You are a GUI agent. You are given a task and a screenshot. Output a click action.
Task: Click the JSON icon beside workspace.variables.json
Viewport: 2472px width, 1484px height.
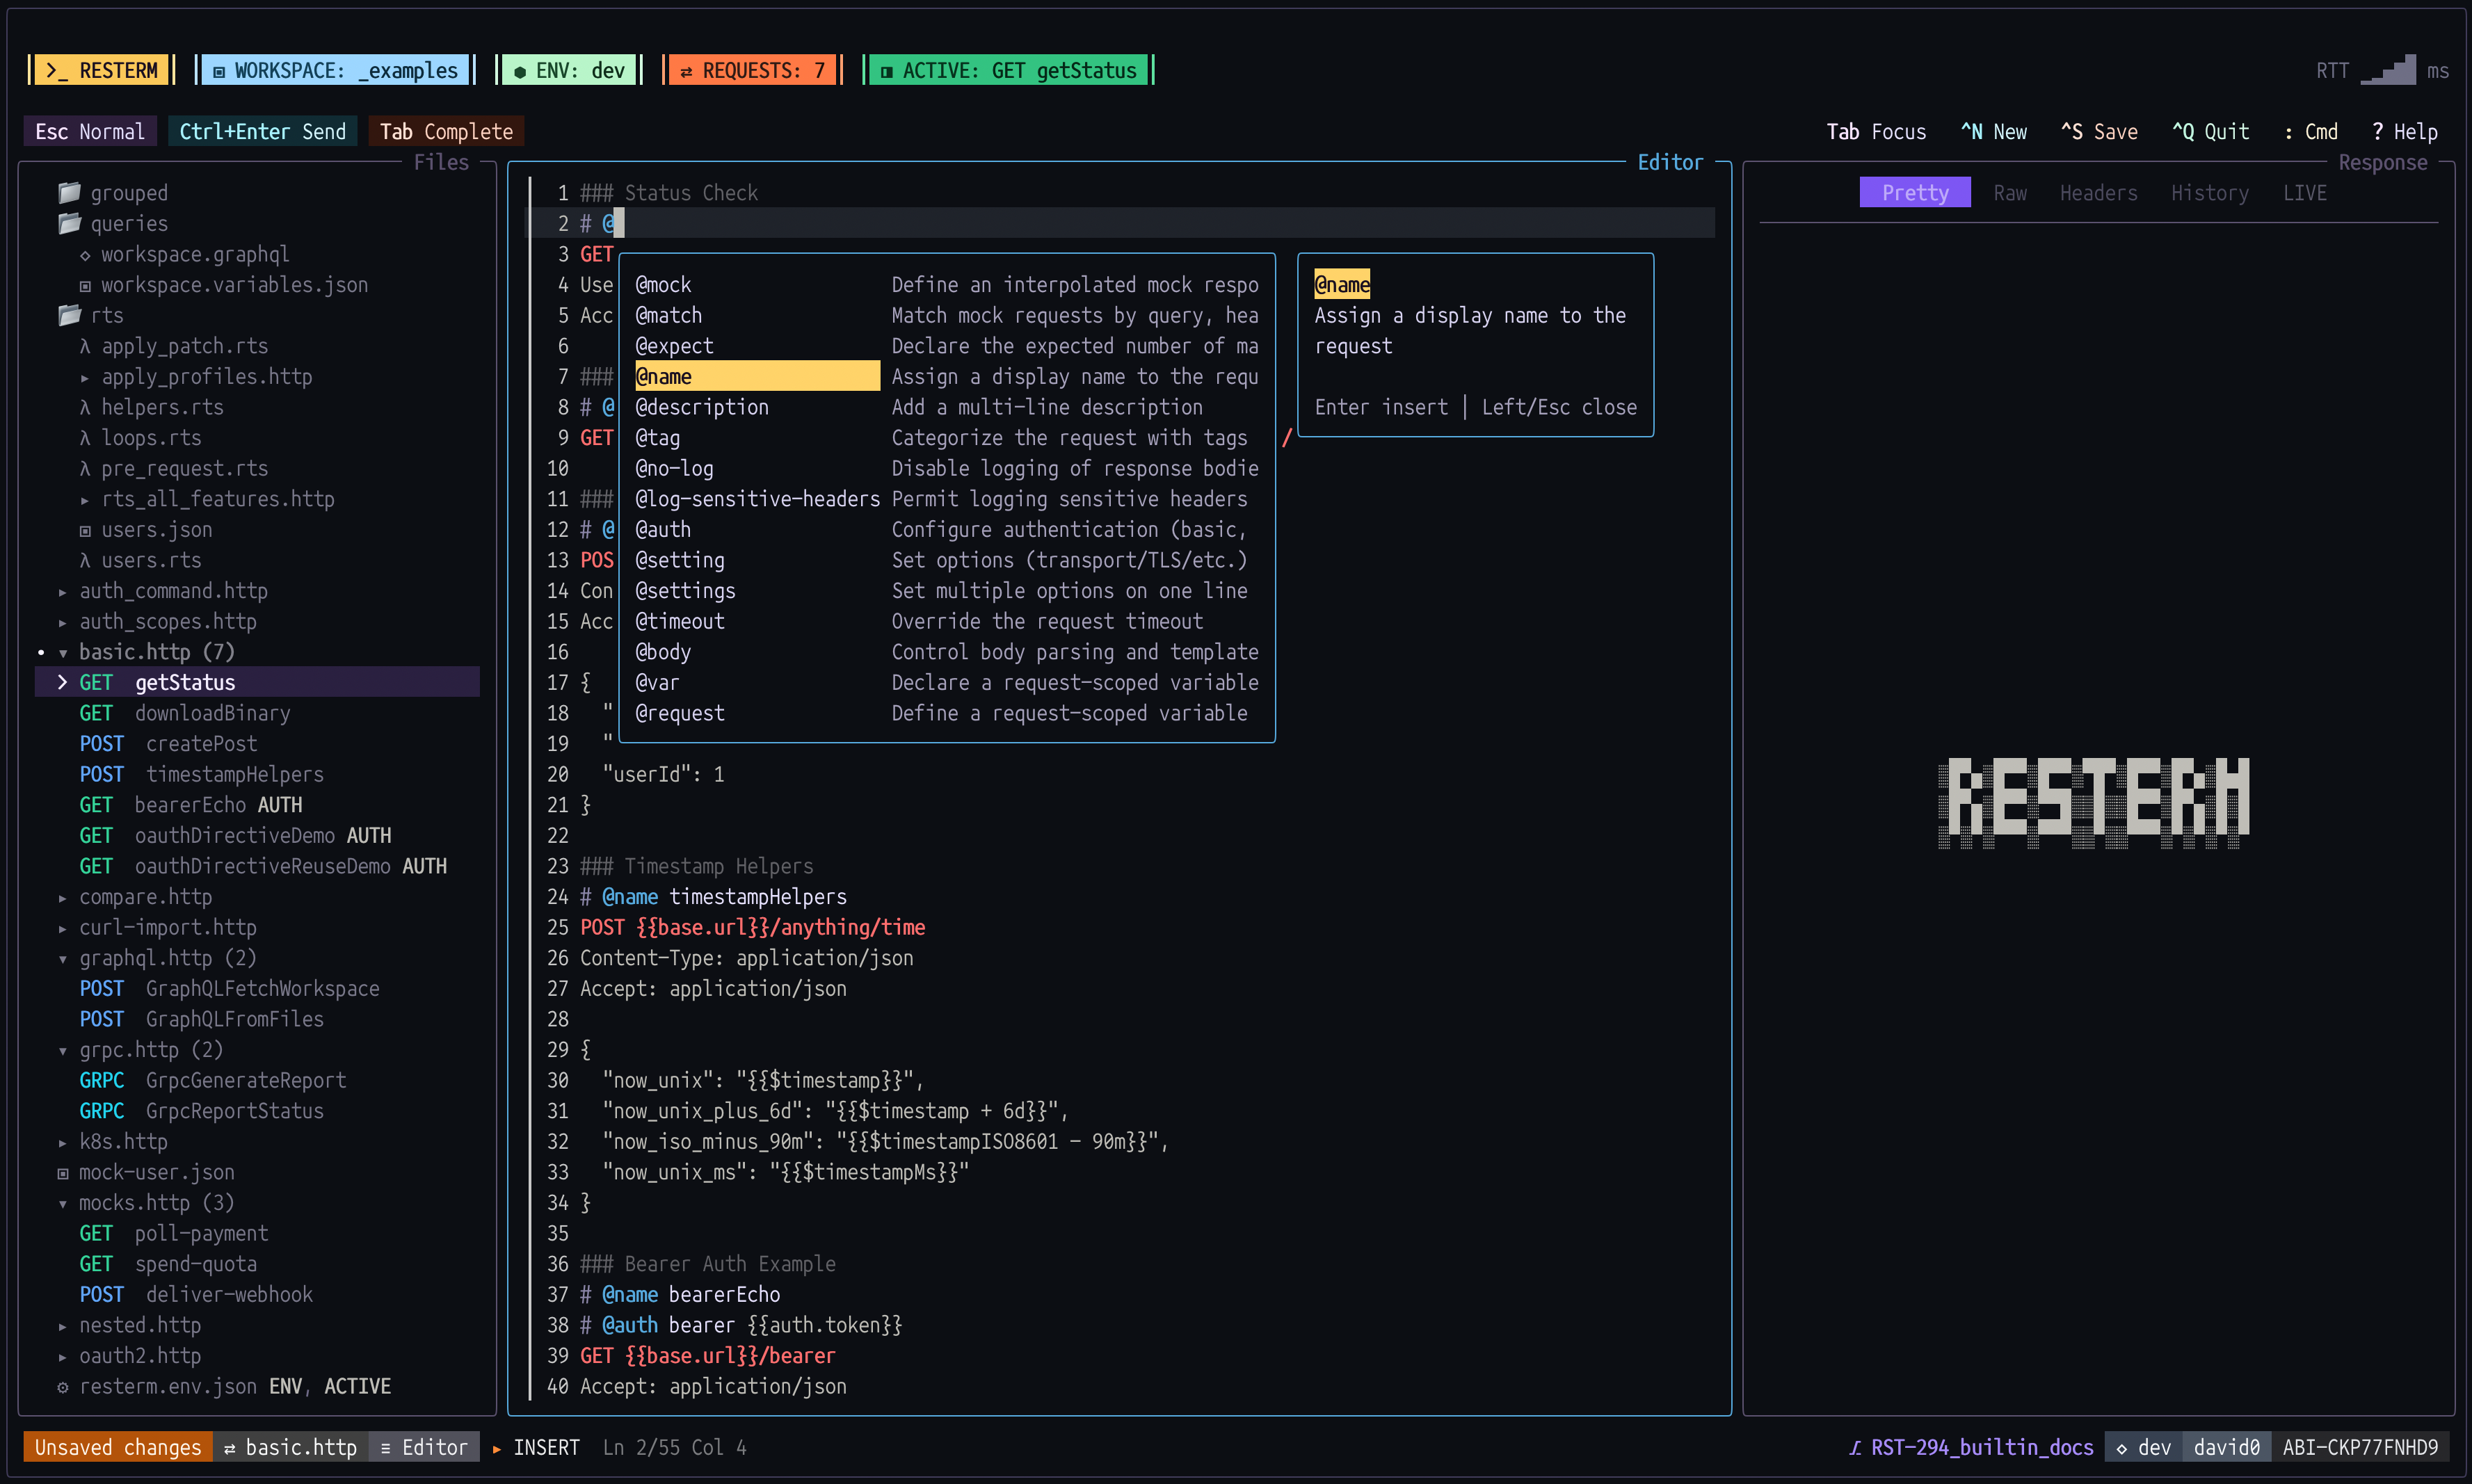[x=85, y=285]
